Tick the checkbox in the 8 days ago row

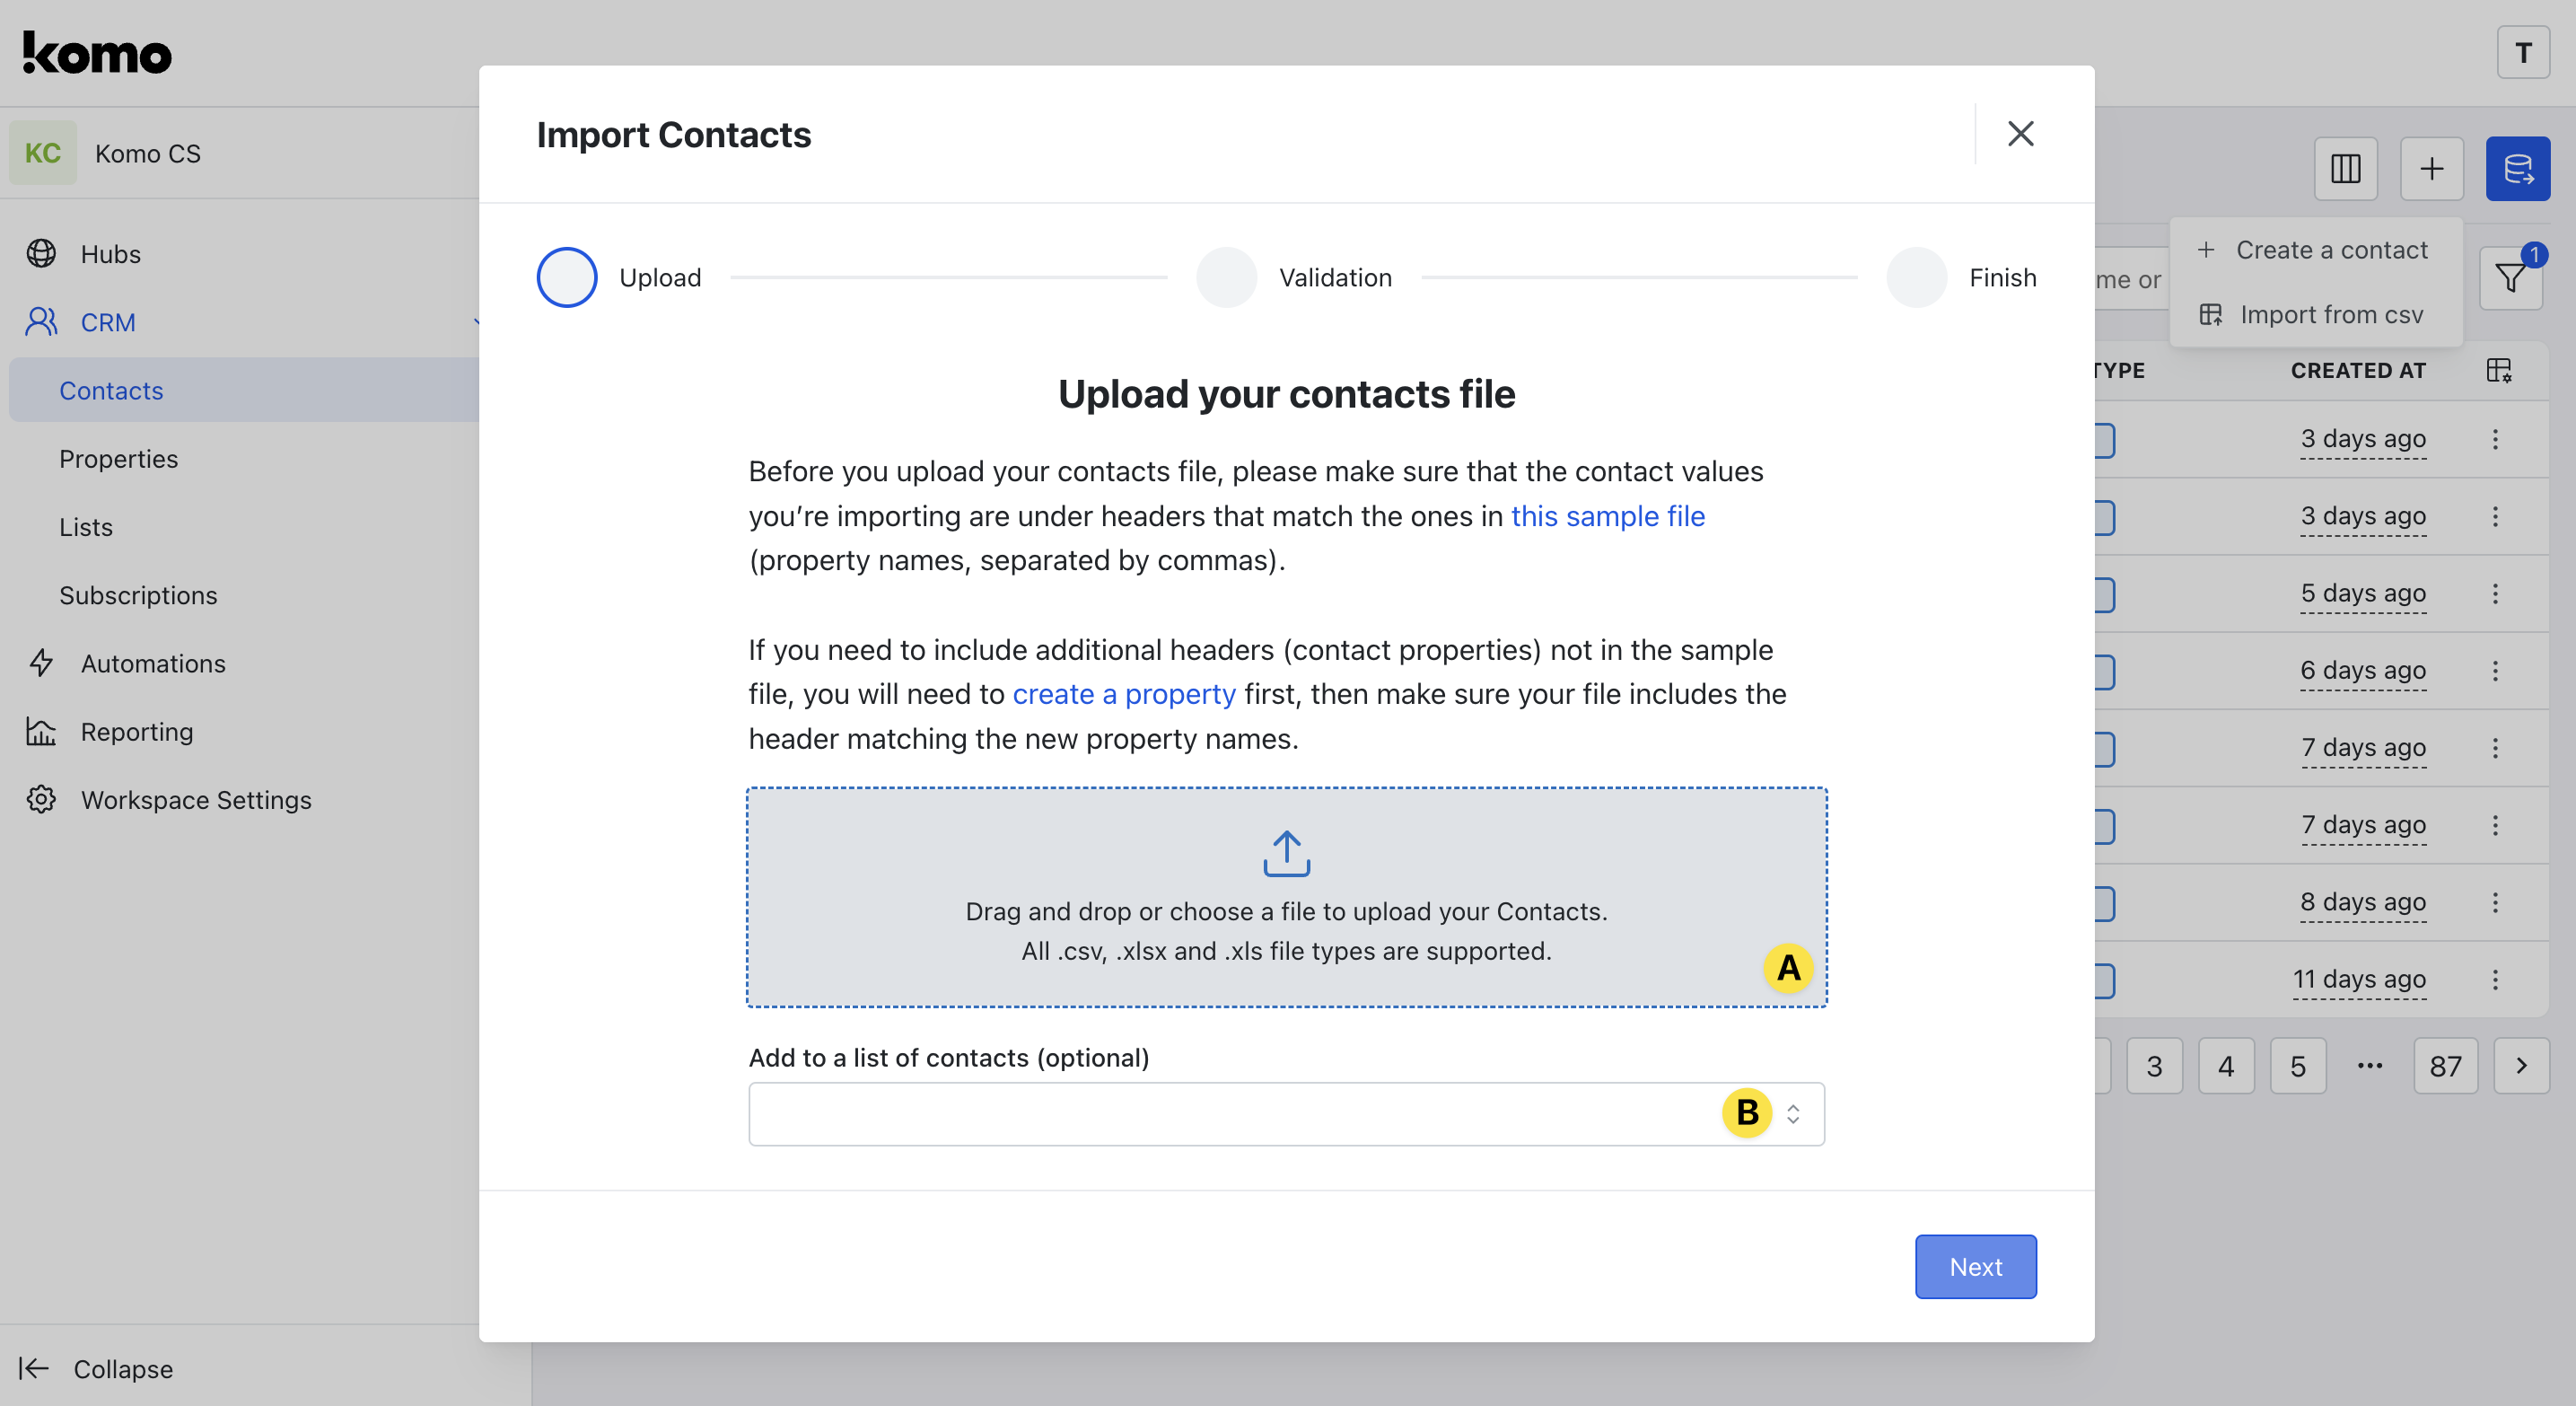2104,903
